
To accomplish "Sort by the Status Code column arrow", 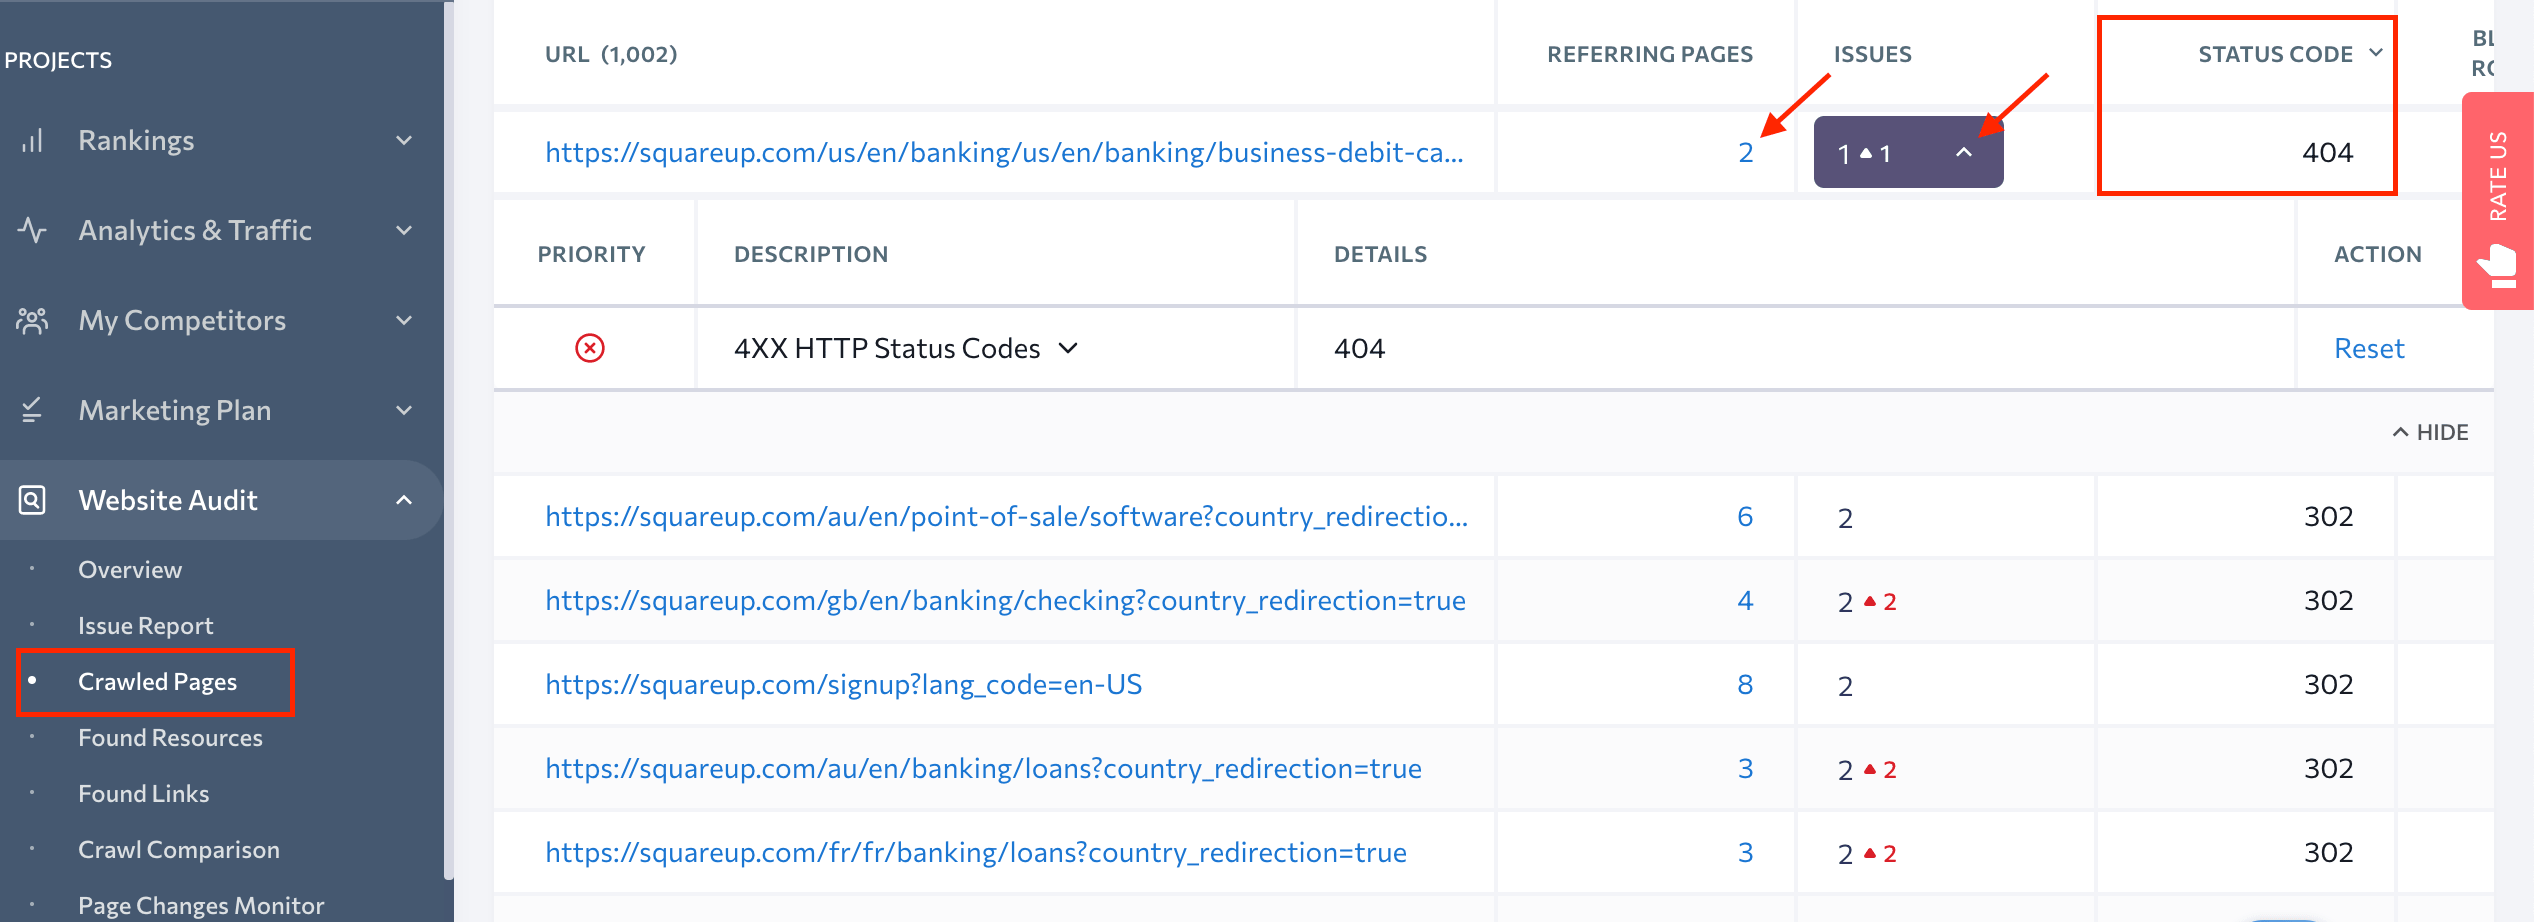I will point(2376,53).
